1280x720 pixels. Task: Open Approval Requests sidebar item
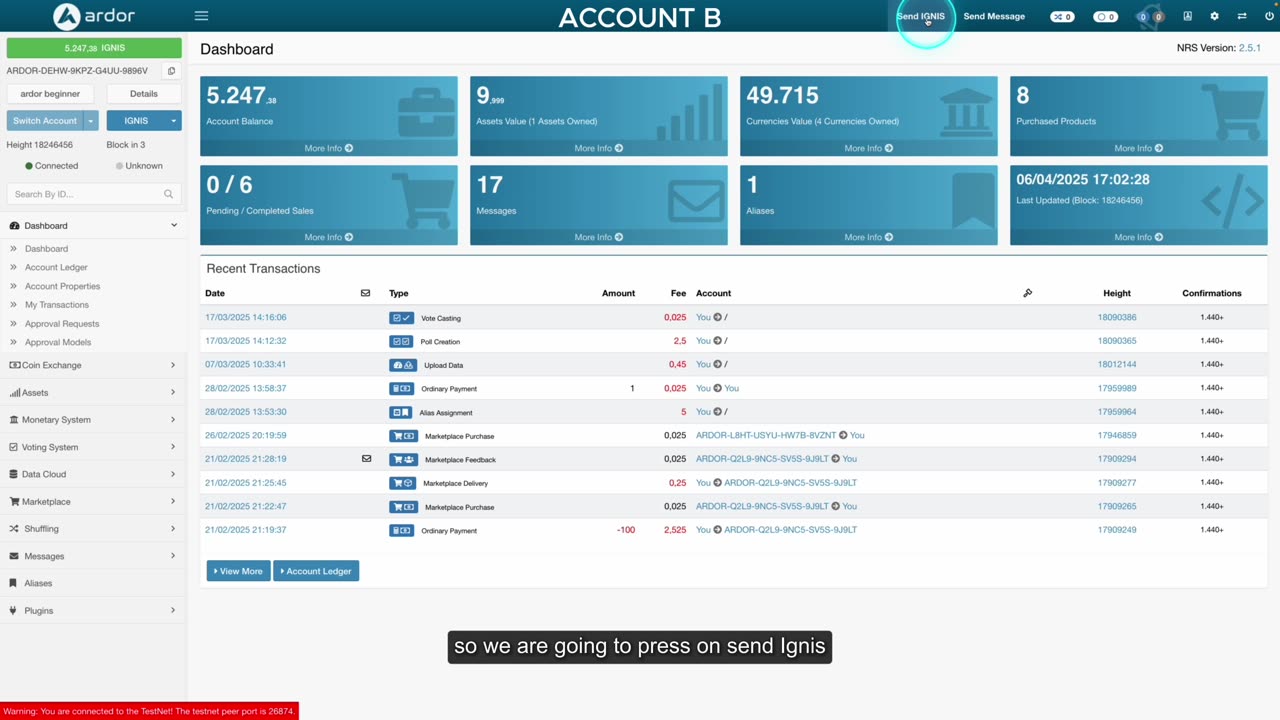(62, 324)
